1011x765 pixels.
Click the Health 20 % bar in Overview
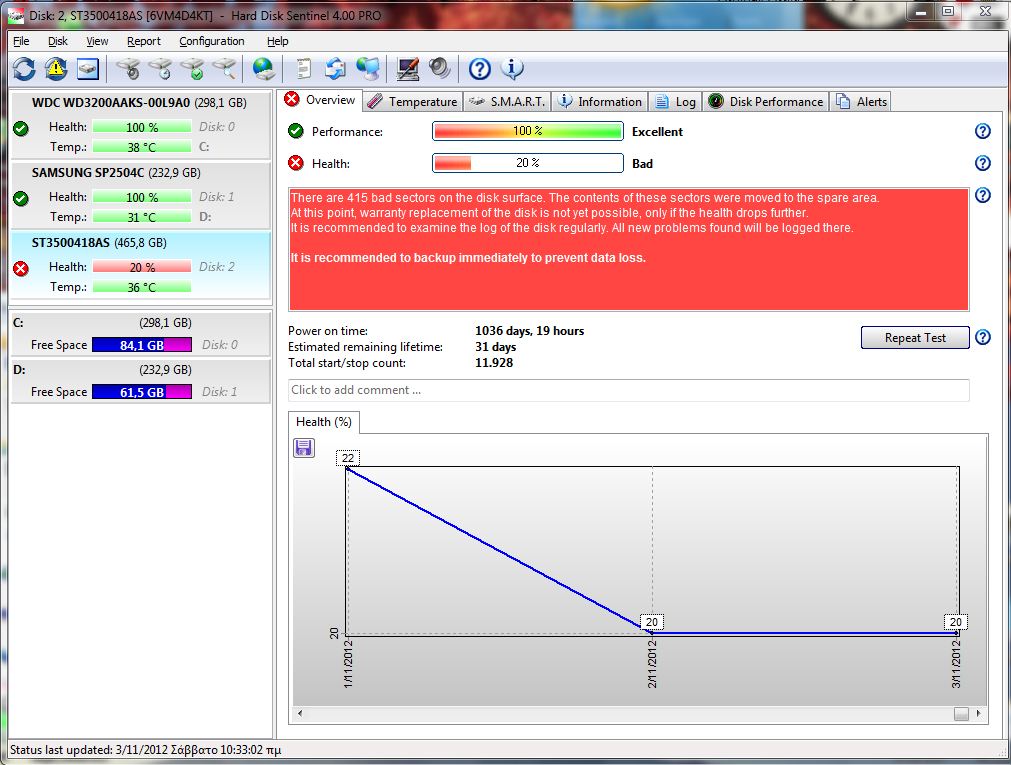click(x=527, y=163)
